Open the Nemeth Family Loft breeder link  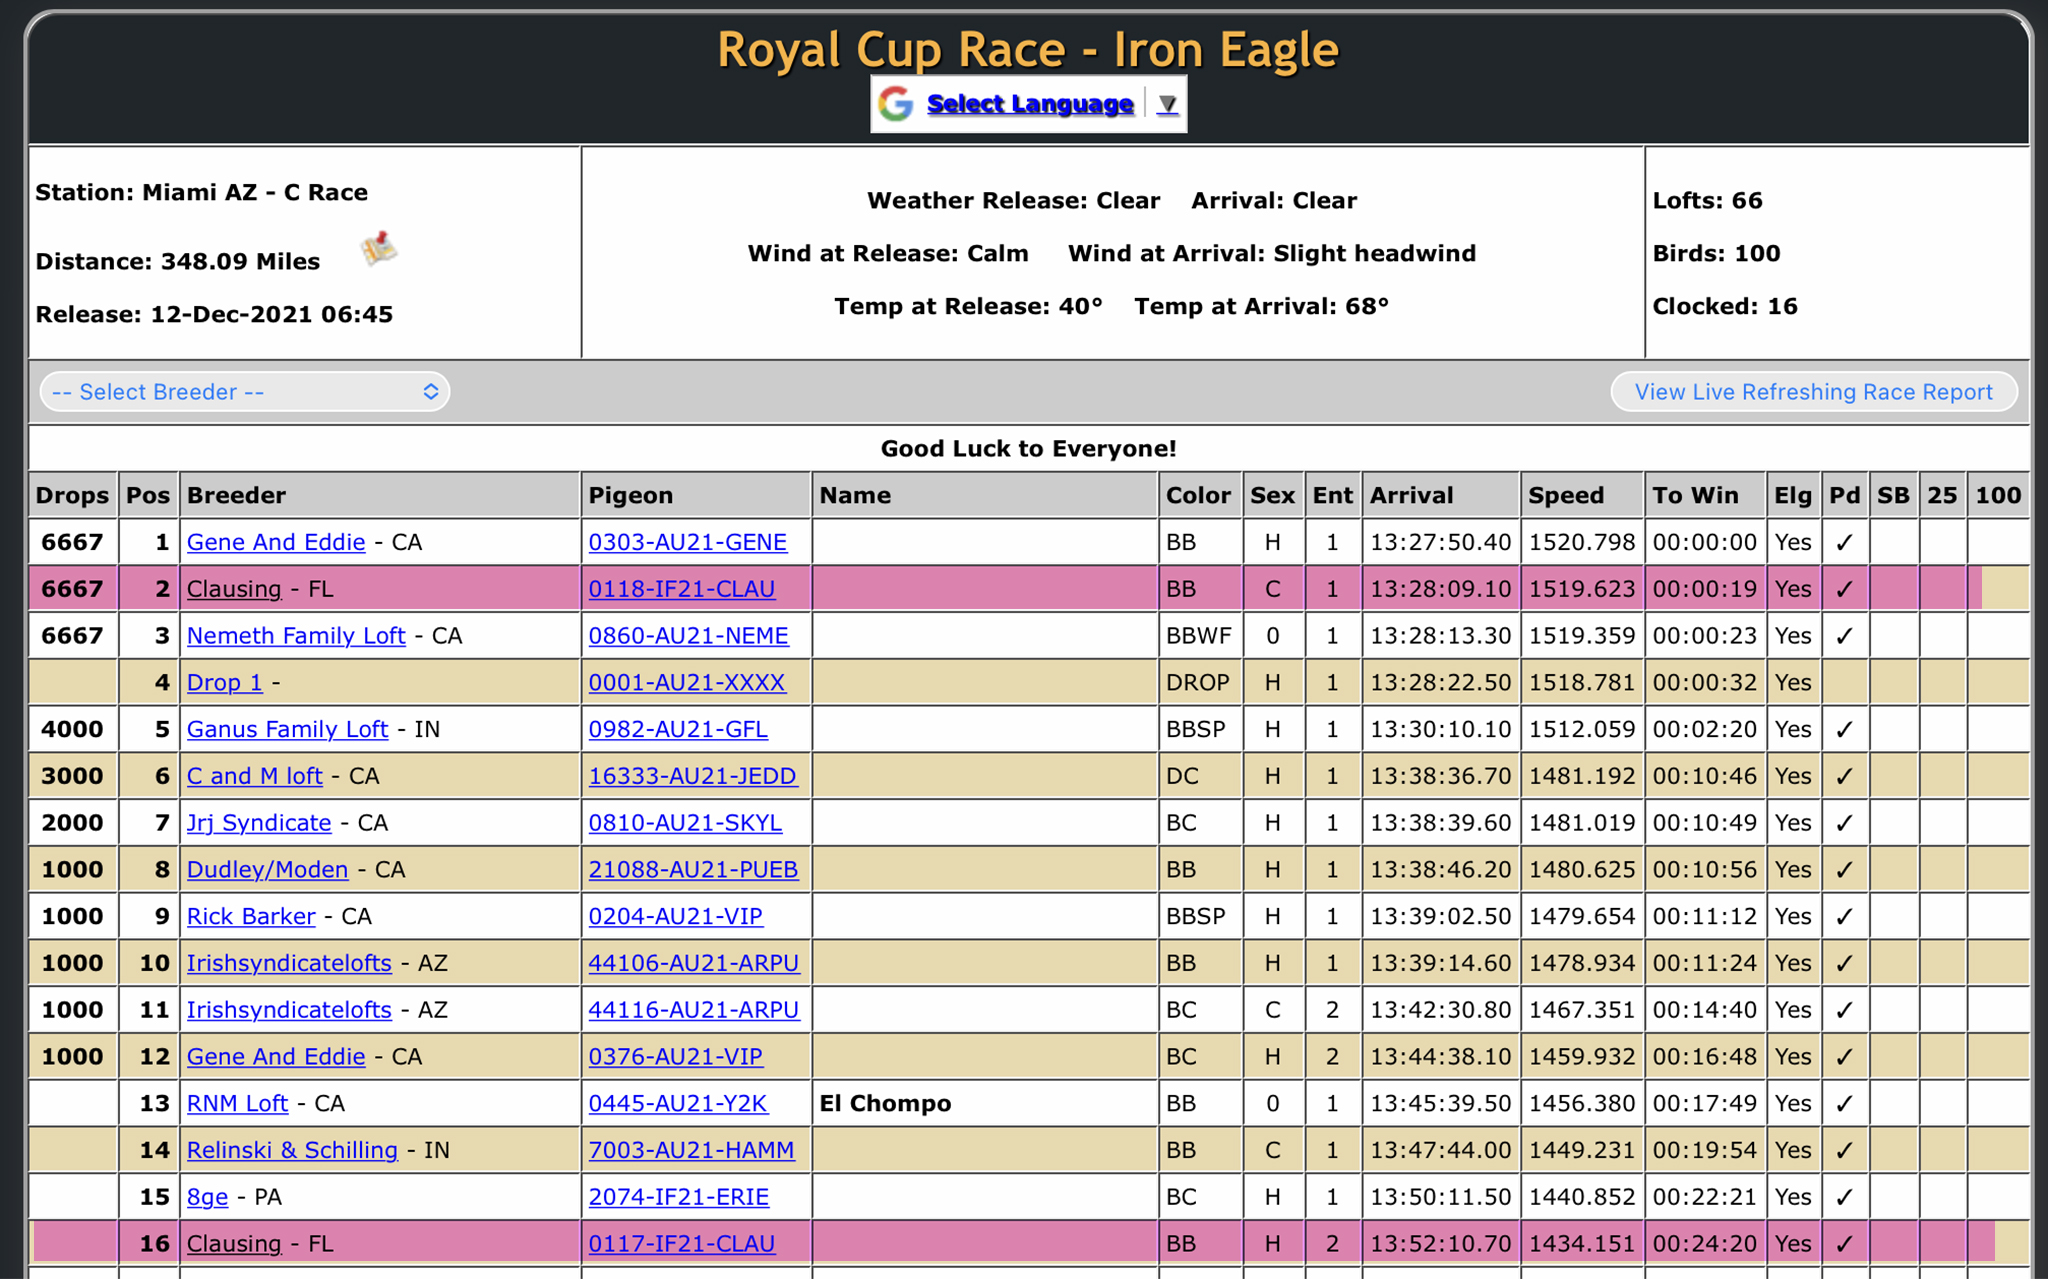(296, 636)
